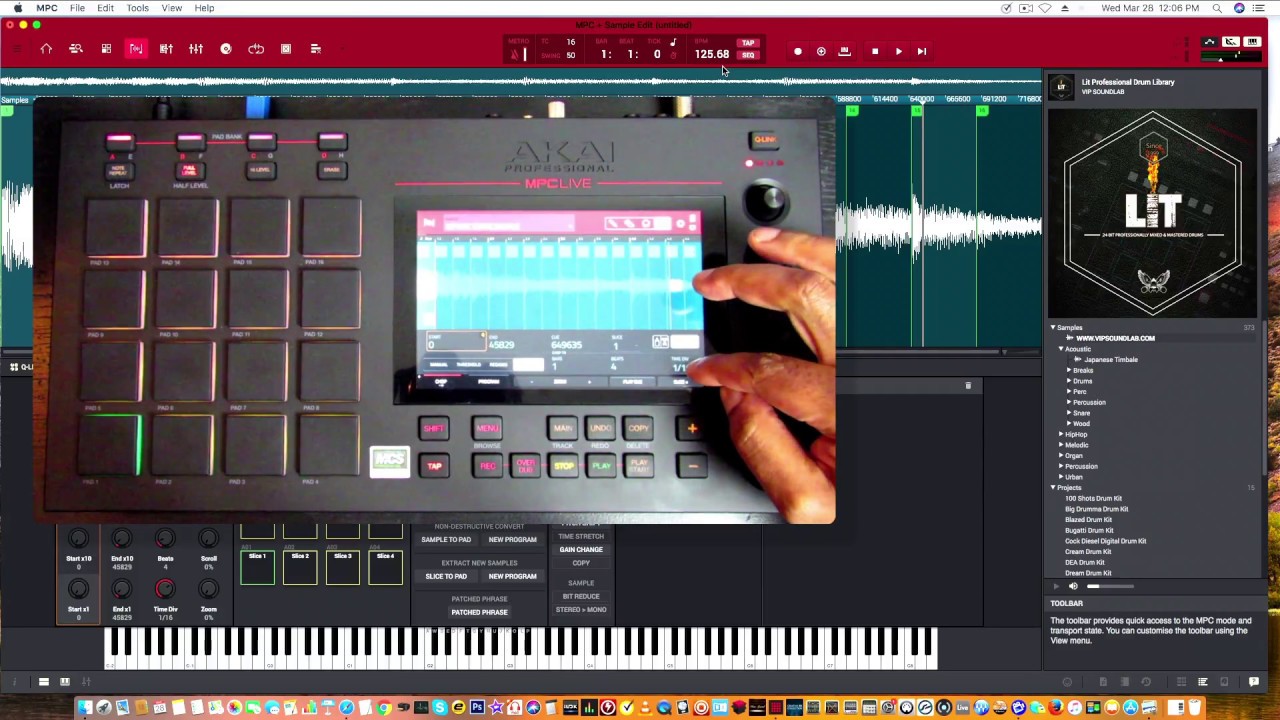The height and width of the screenshot is (720, 1280).
Task: Switch to the grid view icon
Action: (106, 49)
